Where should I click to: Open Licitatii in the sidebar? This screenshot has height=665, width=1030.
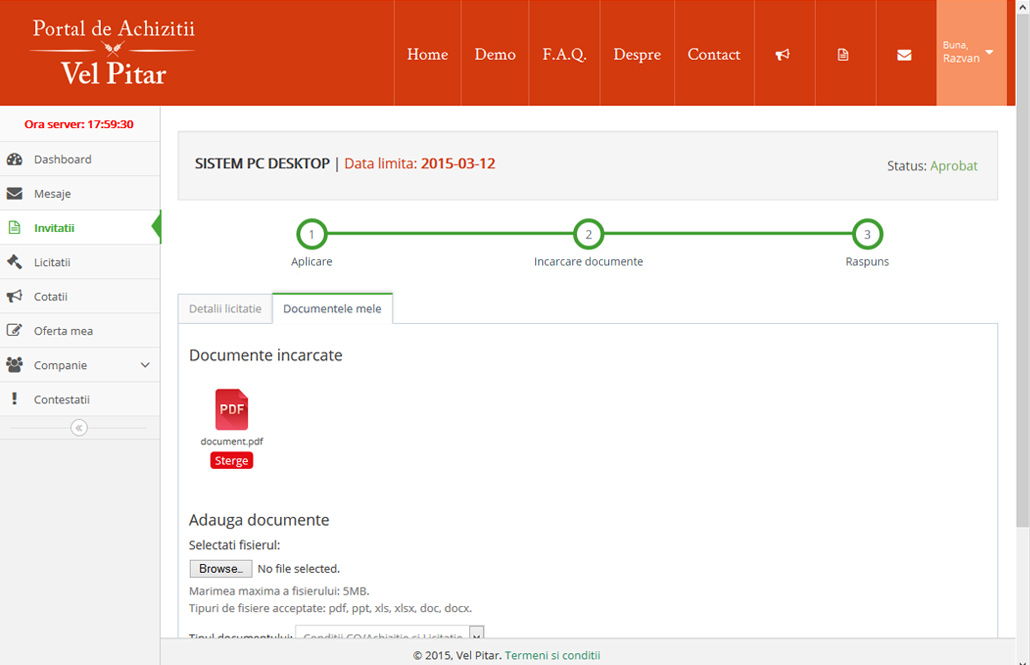(80, 262)
